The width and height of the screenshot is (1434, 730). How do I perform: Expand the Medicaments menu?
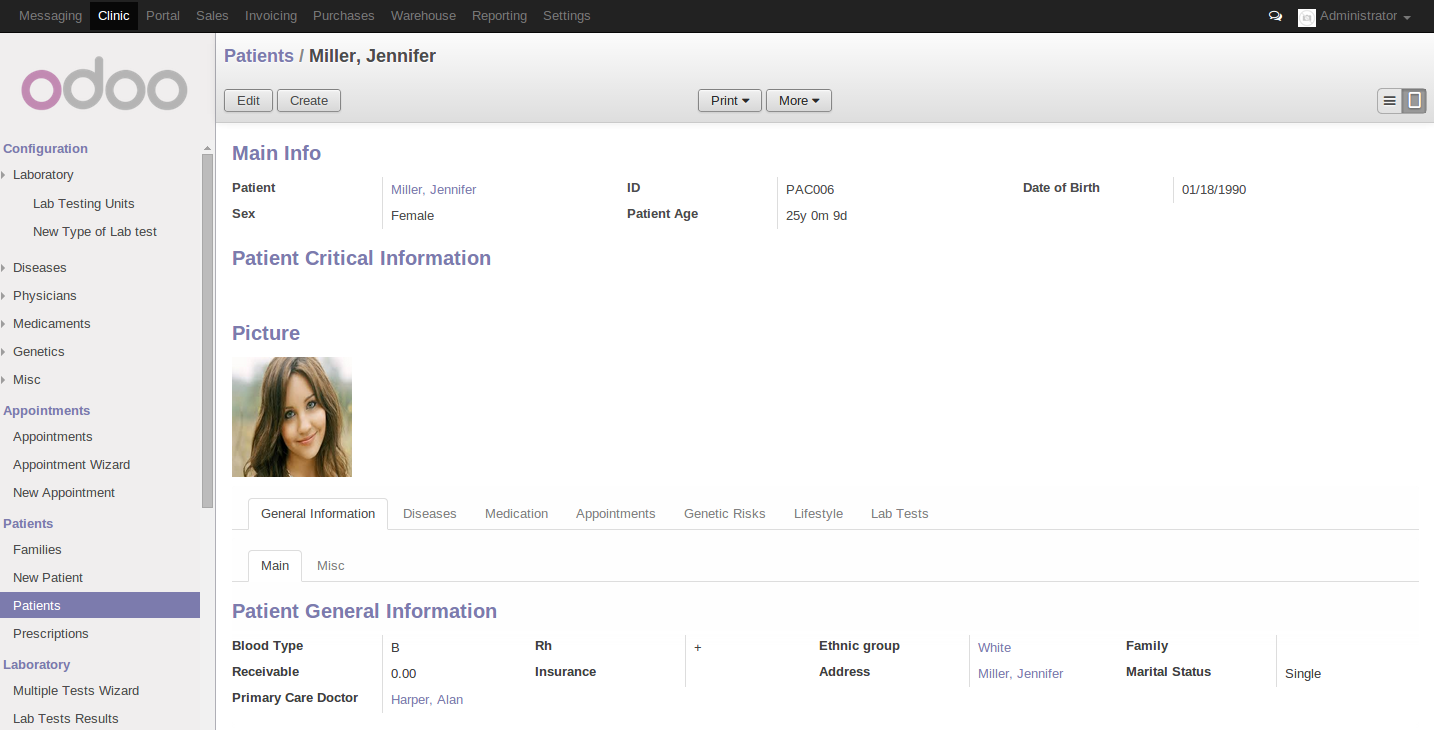click(52, 324)
